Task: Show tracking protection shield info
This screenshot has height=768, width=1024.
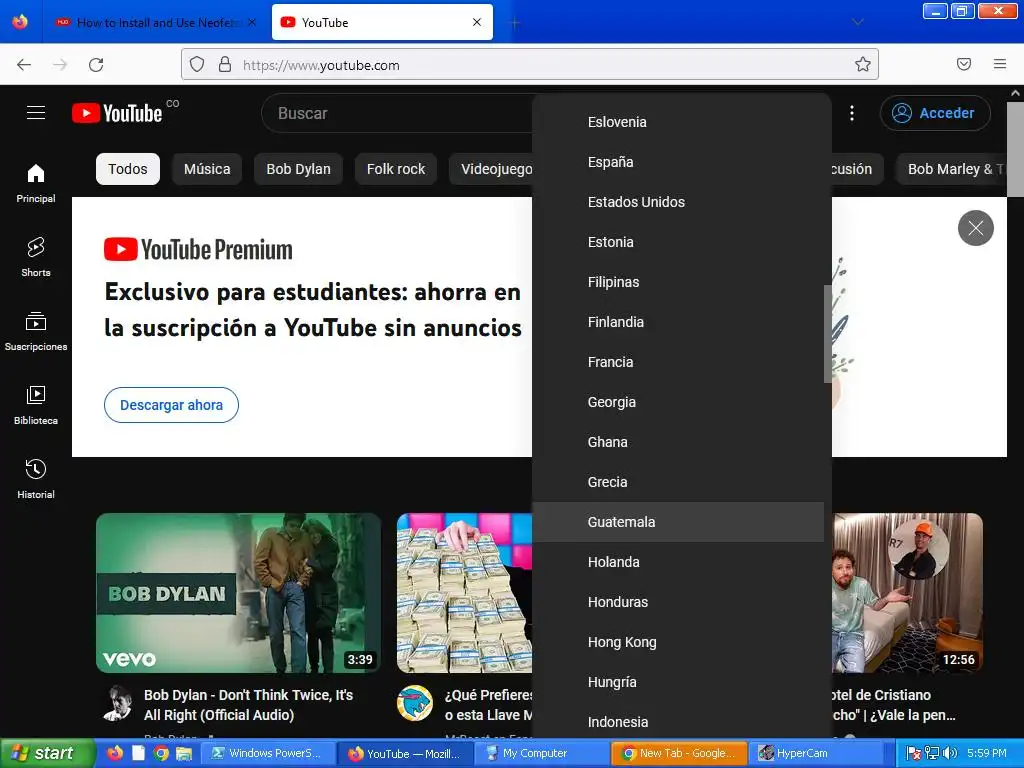Action: click(x=197, y=64)
